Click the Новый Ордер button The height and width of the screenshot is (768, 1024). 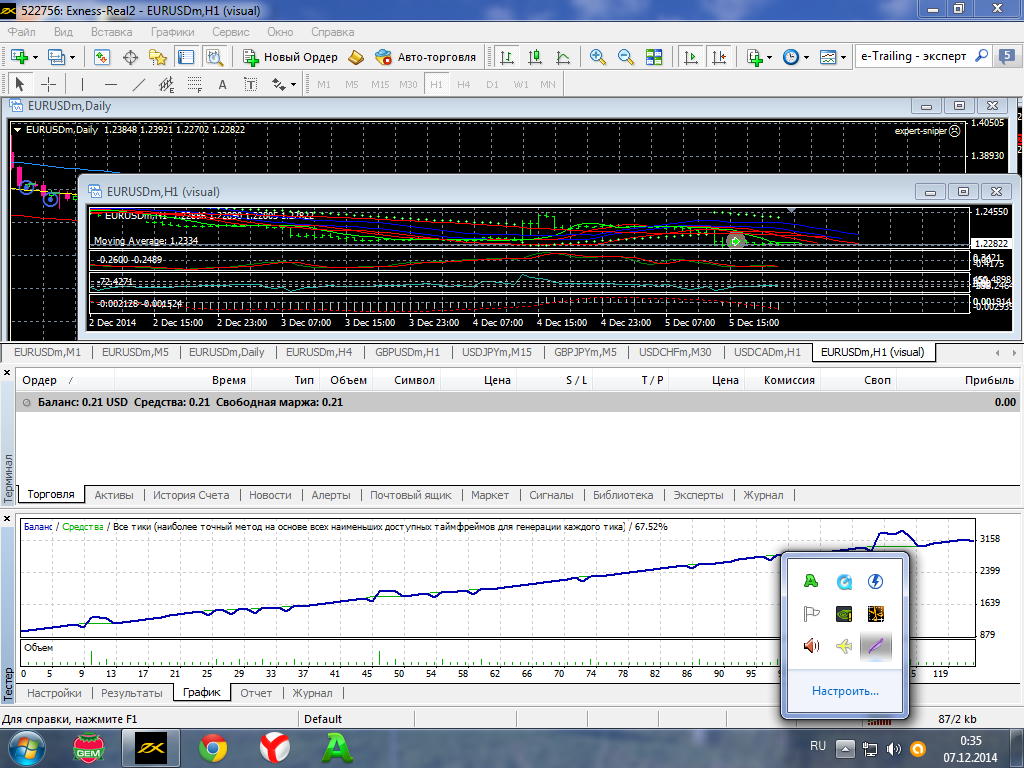pos(290,57)
